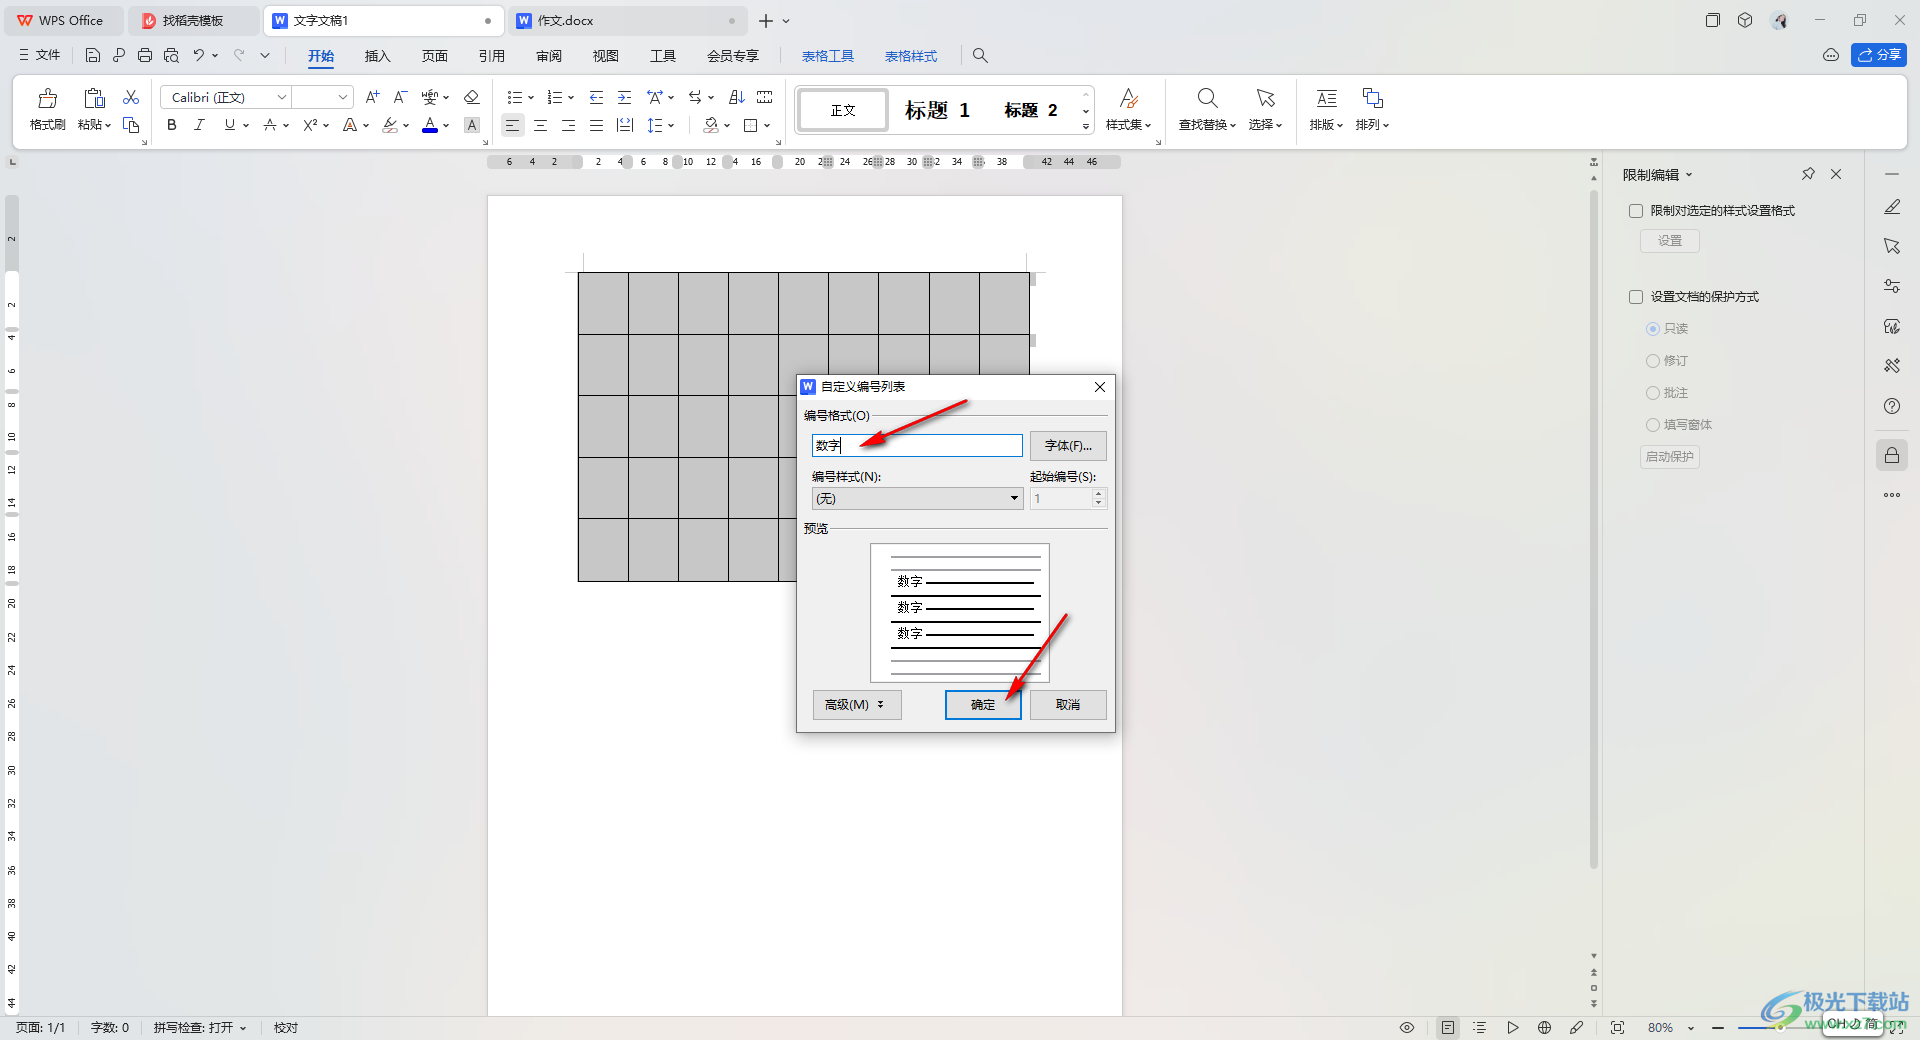This screenshot has width=1920, height=1040.
Task: Click the print icon in quick access bar
Action: click(145, 55)
